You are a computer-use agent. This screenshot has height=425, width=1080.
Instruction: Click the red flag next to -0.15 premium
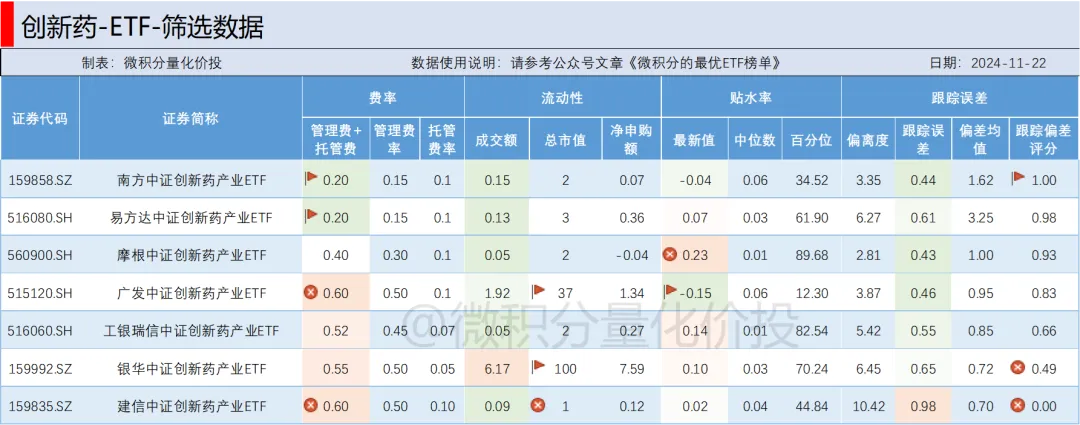tap(671, 291)
